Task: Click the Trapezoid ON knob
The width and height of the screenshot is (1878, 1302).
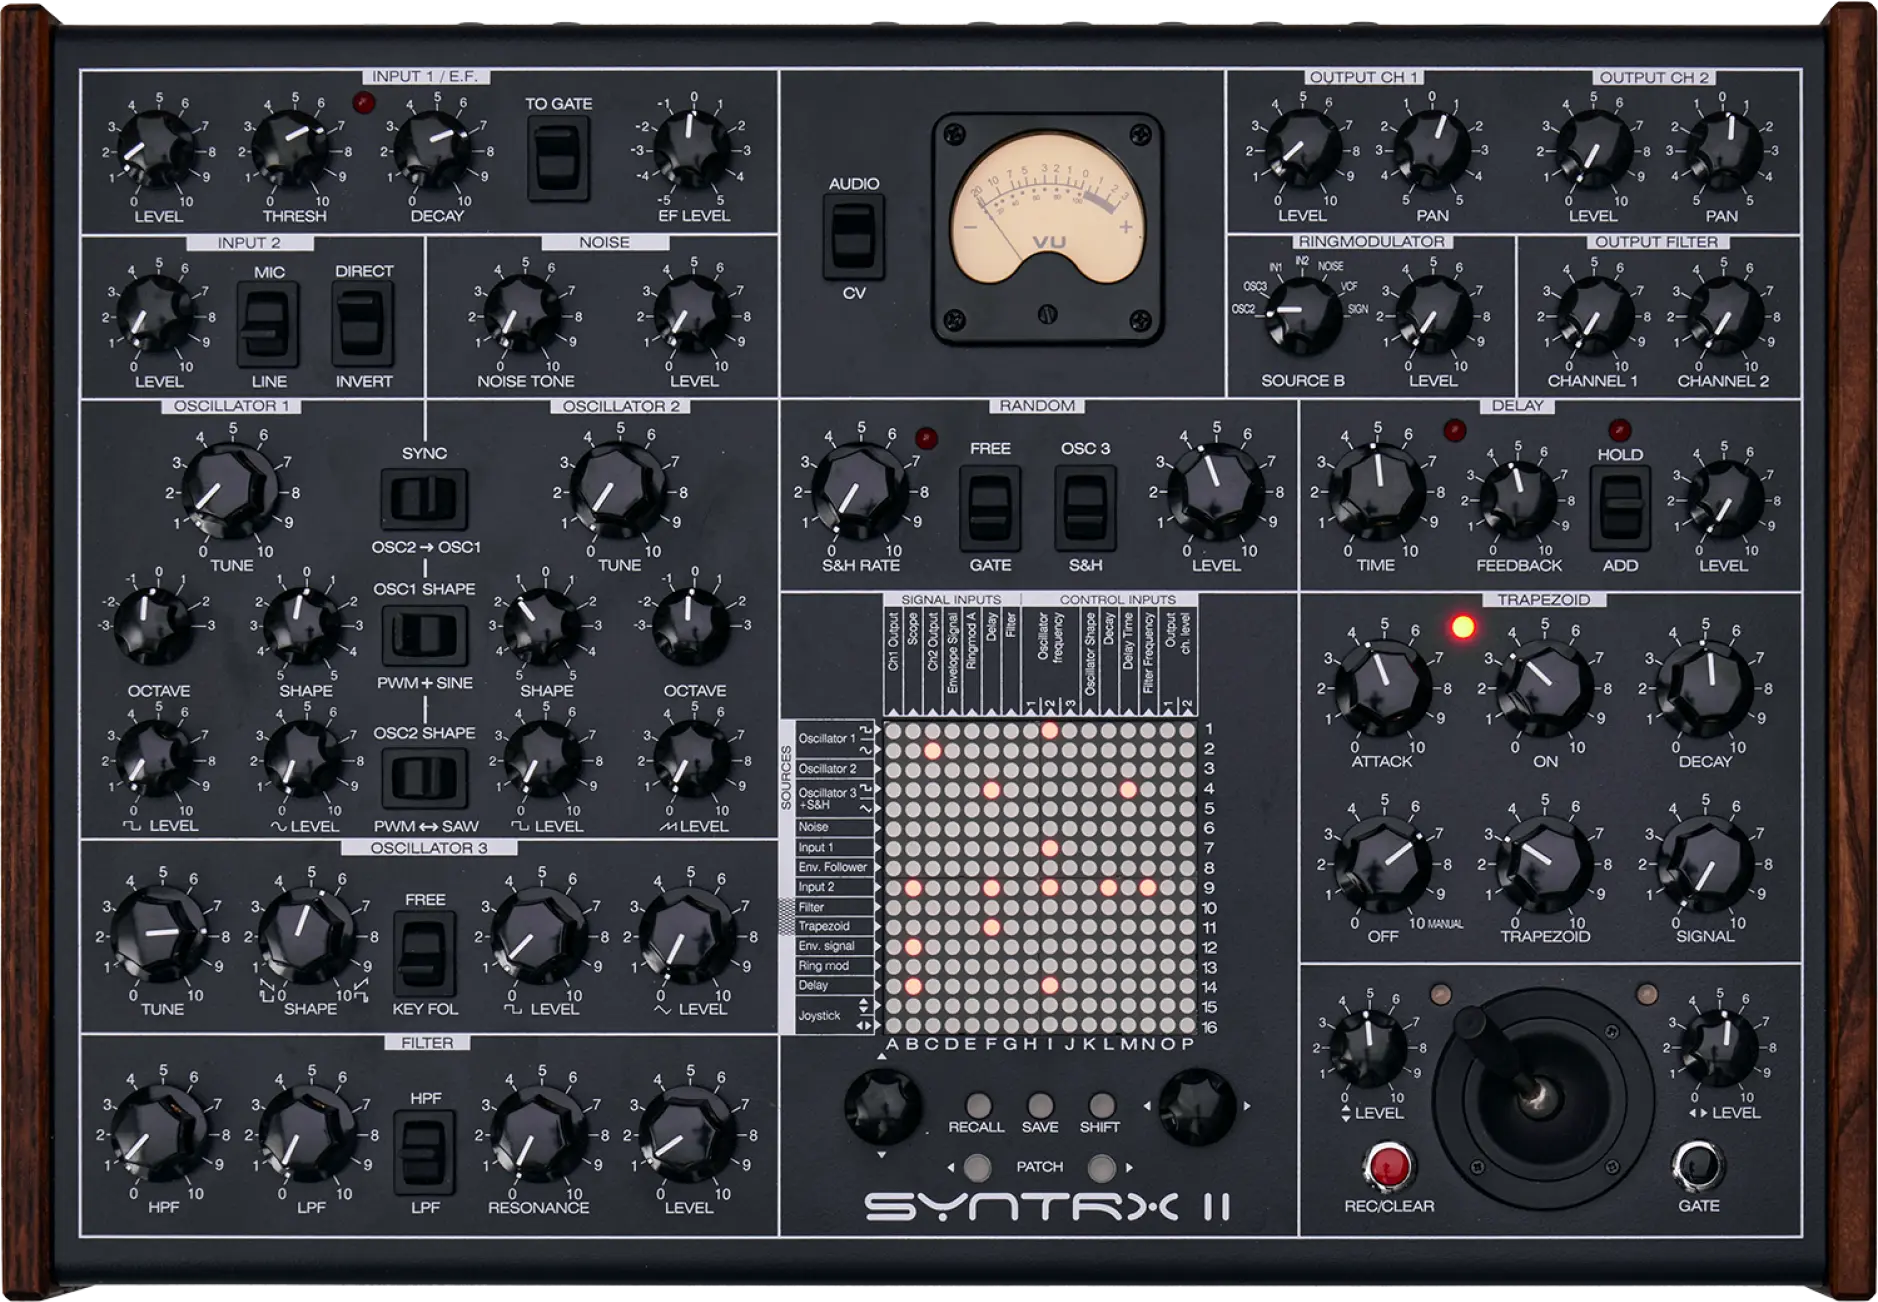Action: pyautogui.click(x=1546, y=688)
